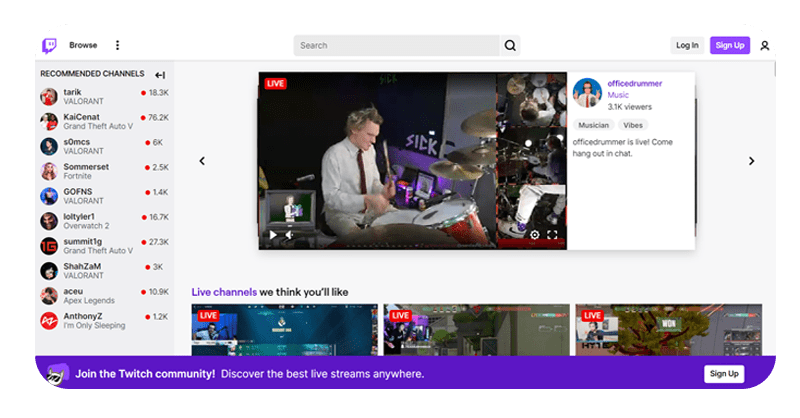The width and height of the screenshot is (800, 418).
Task: Select the Musician tag
Action: (593, 125)
